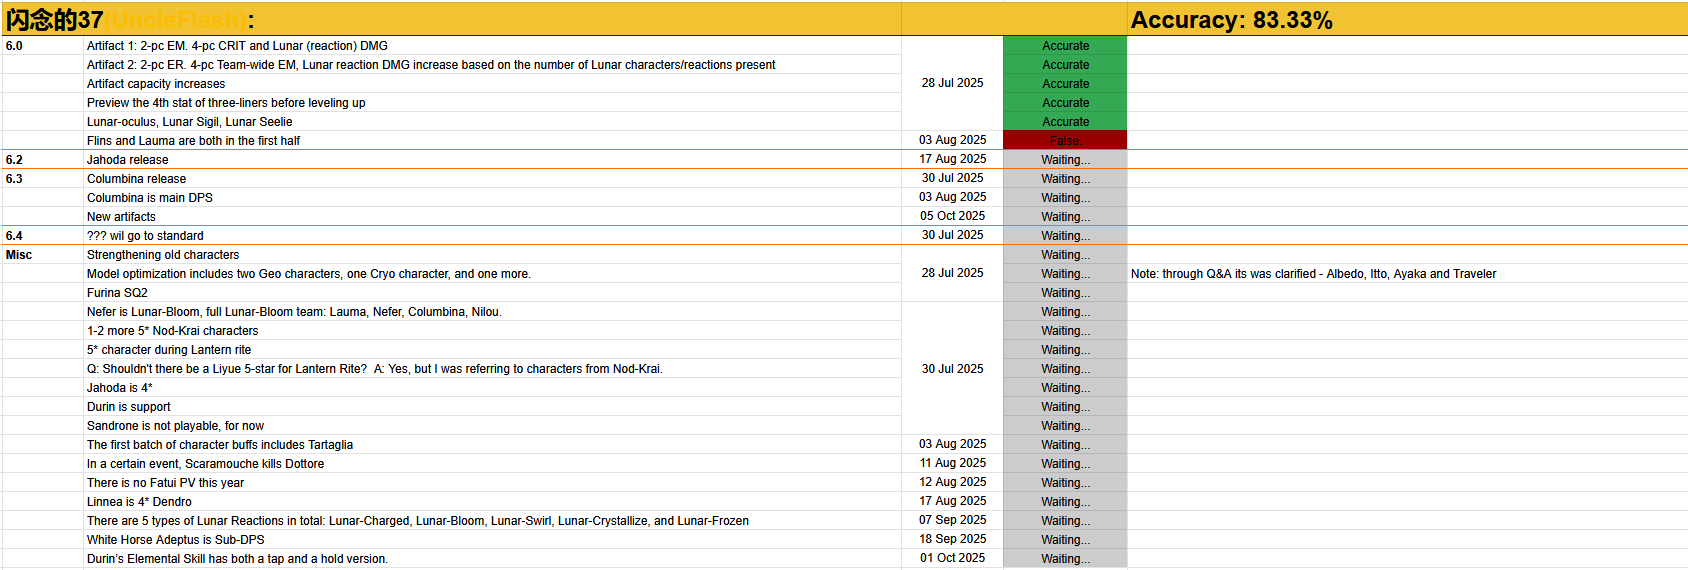Viewport: 1688px width, 570px height.
Task: Click 'Nefer is Lunar-Bloom, full Lunar-Bloom team' cell
Action: [x=492, y=312]
